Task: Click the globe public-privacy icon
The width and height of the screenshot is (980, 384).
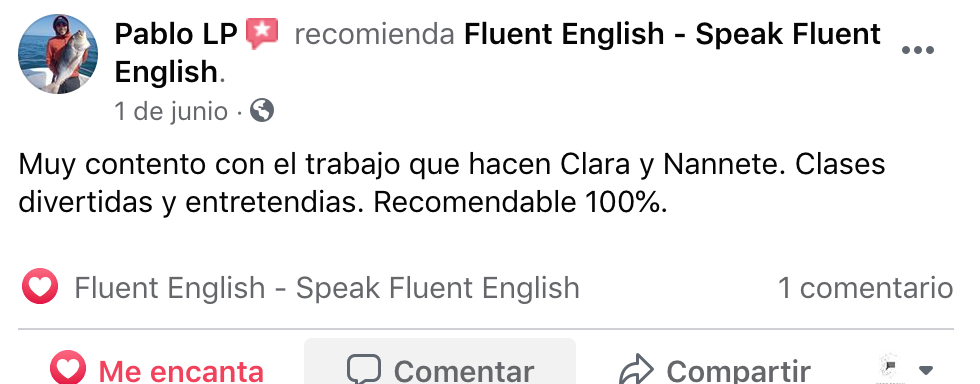Action: tap(262, 111)
